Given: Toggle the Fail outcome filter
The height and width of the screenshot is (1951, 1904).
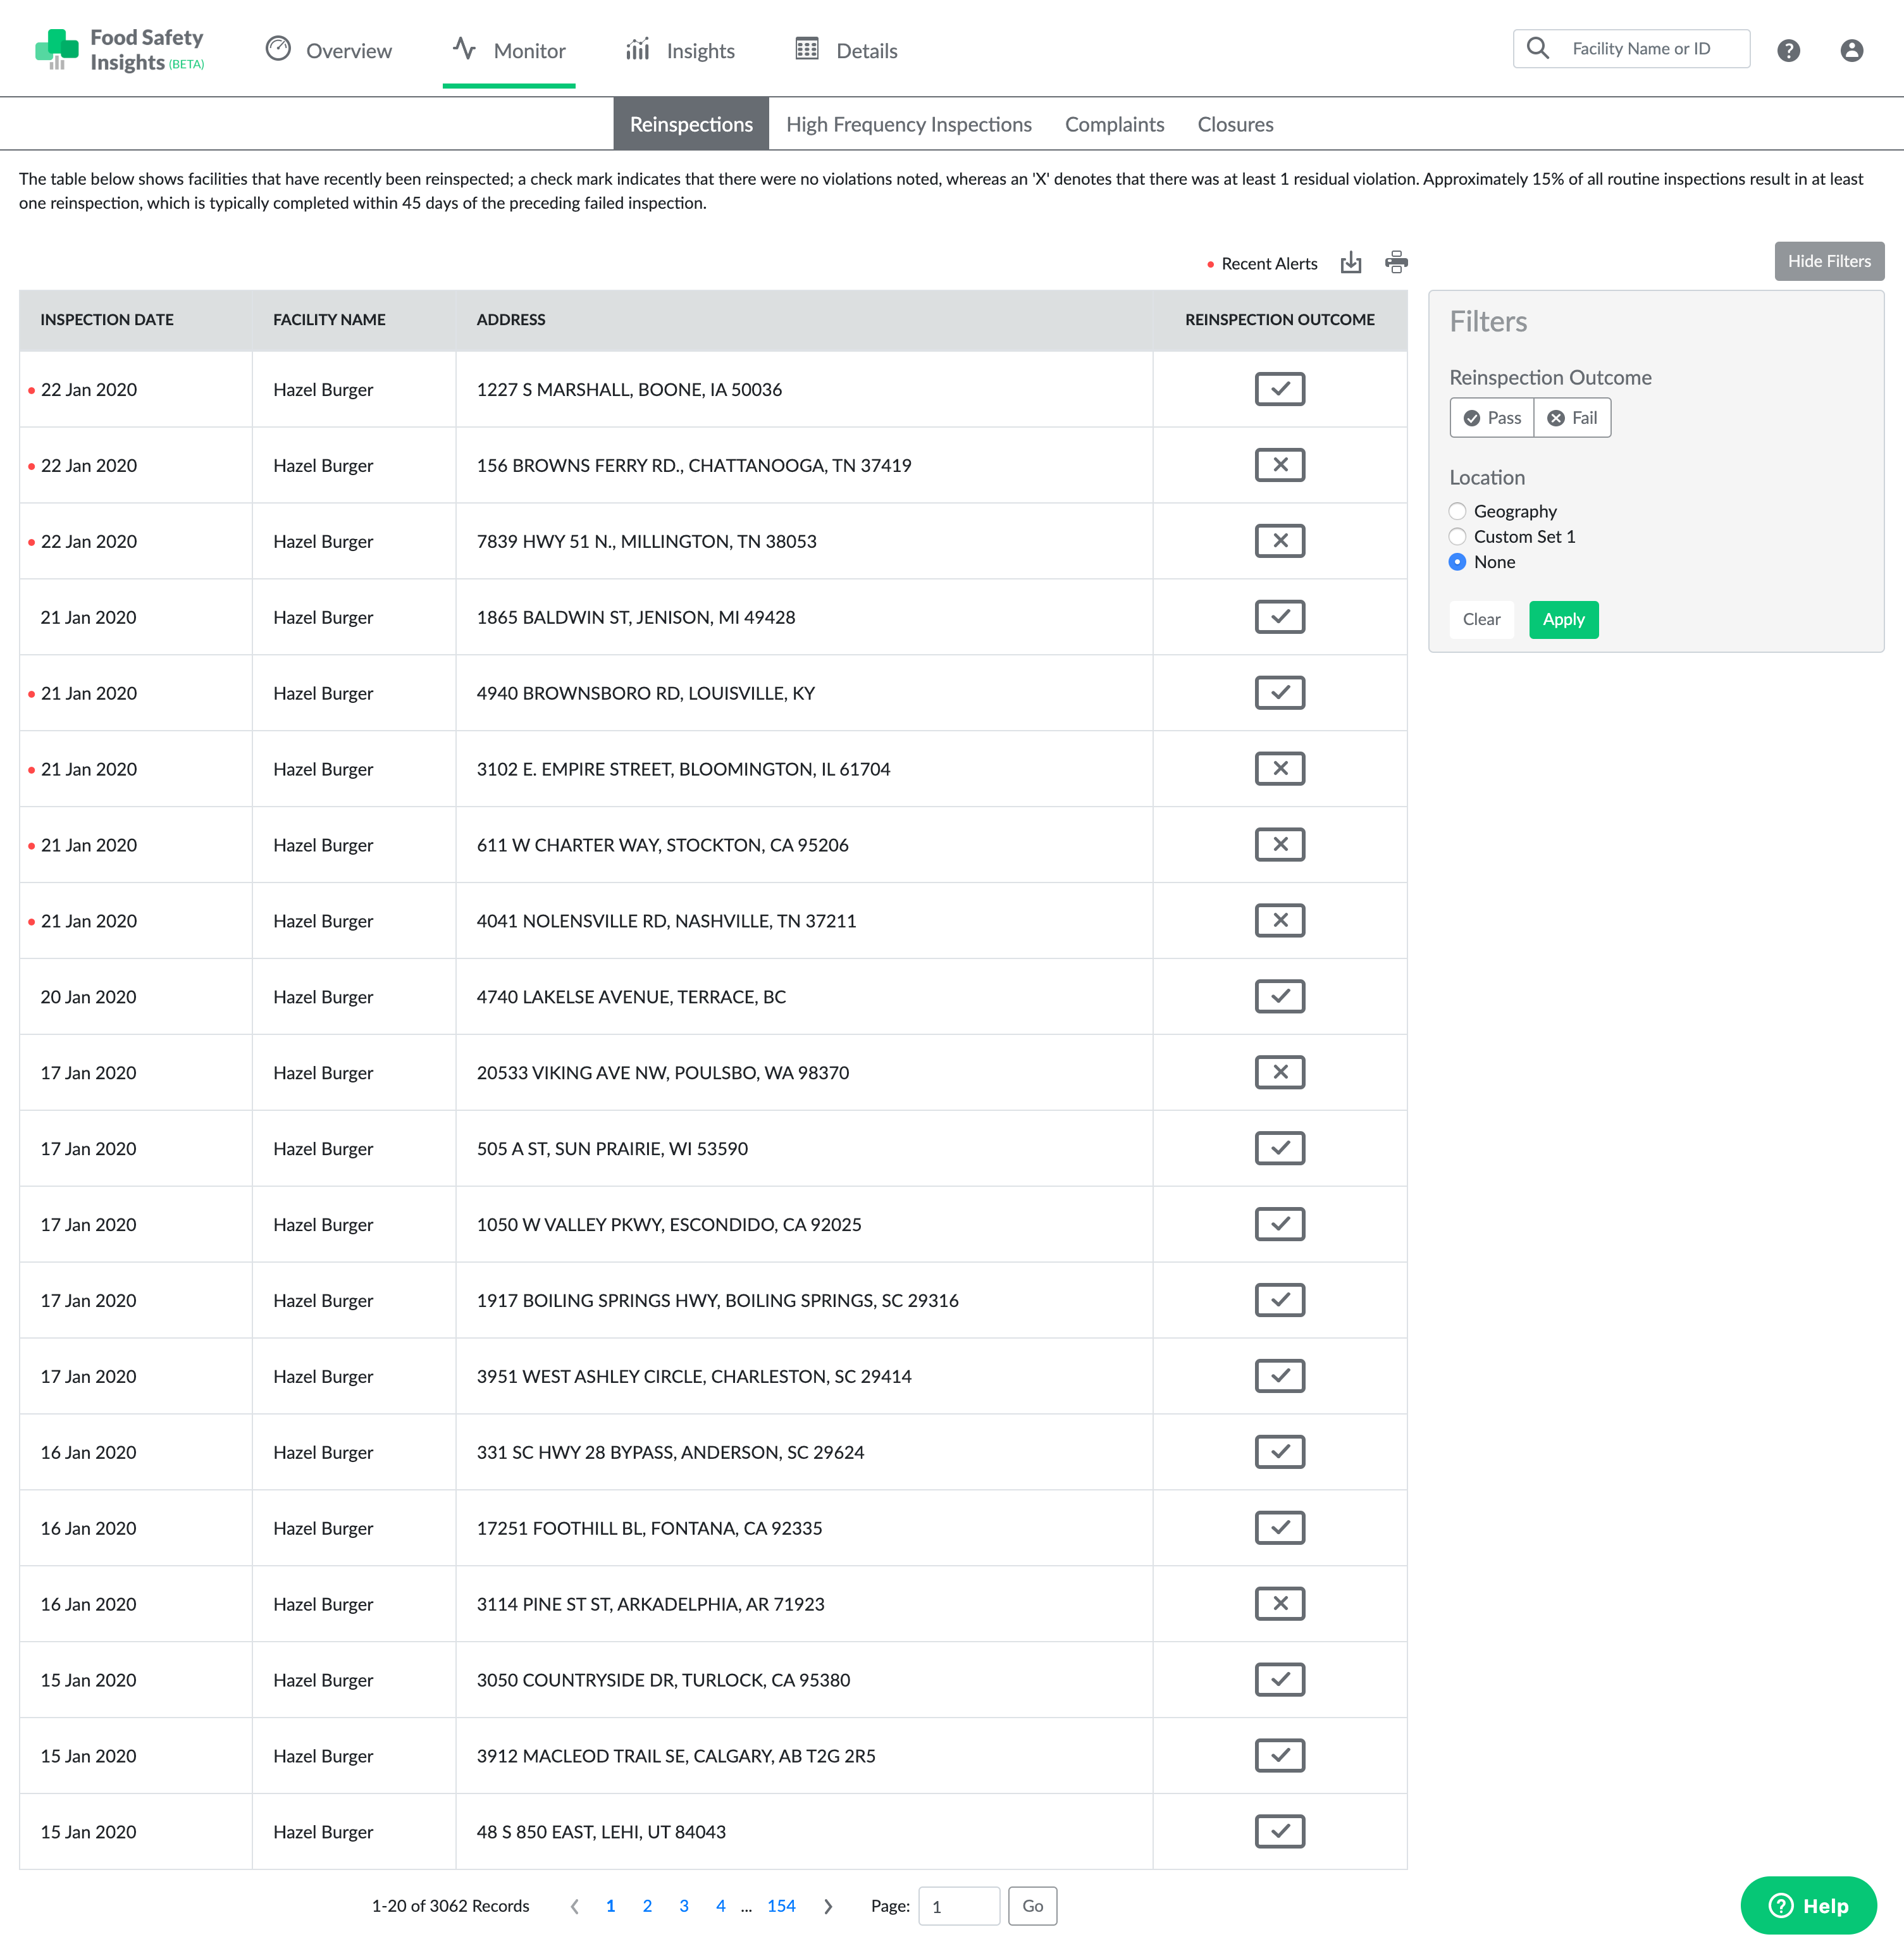Looking at the screenshot, I should pyautogui.click(x=1572, y=418).
